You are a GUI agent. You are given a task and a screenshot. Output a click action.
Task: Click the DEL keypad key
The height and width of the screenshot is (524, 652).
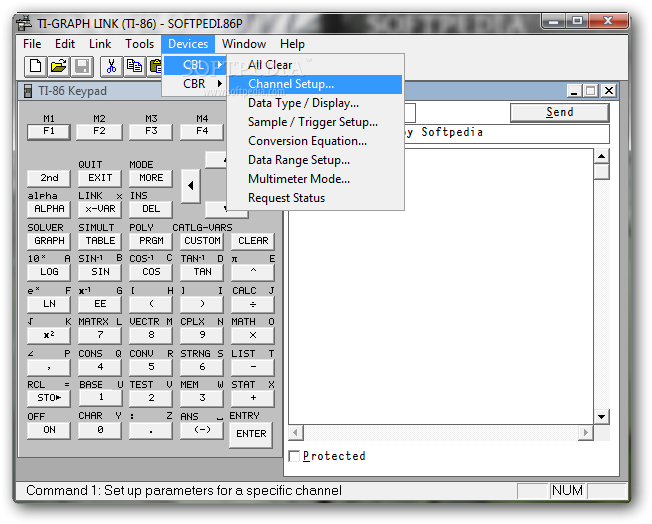click(x=151, y=209)
